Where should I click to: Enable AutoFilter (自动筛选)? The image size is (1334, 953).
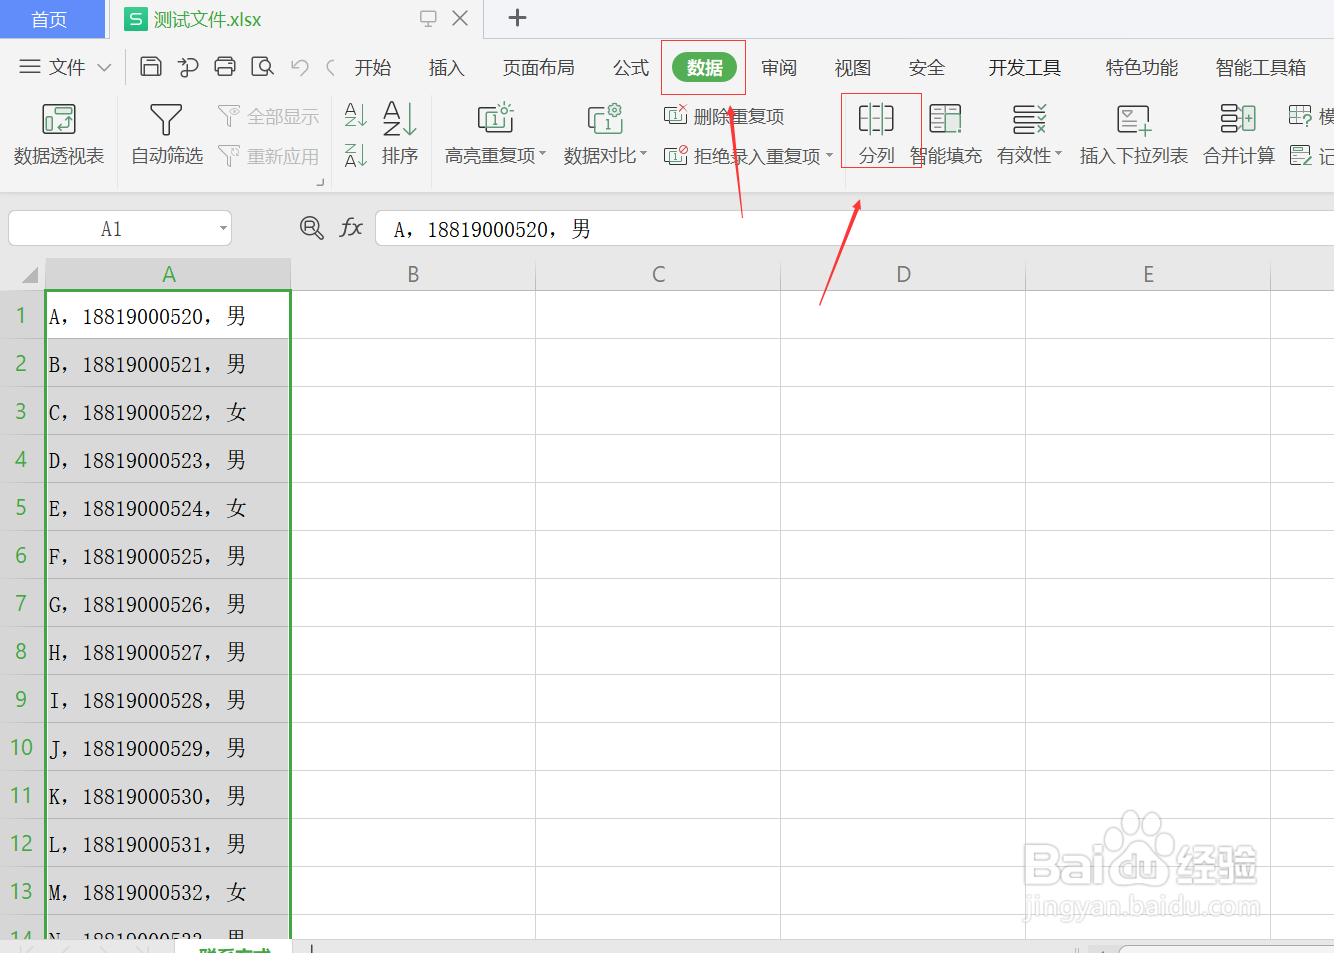point(167,134)
